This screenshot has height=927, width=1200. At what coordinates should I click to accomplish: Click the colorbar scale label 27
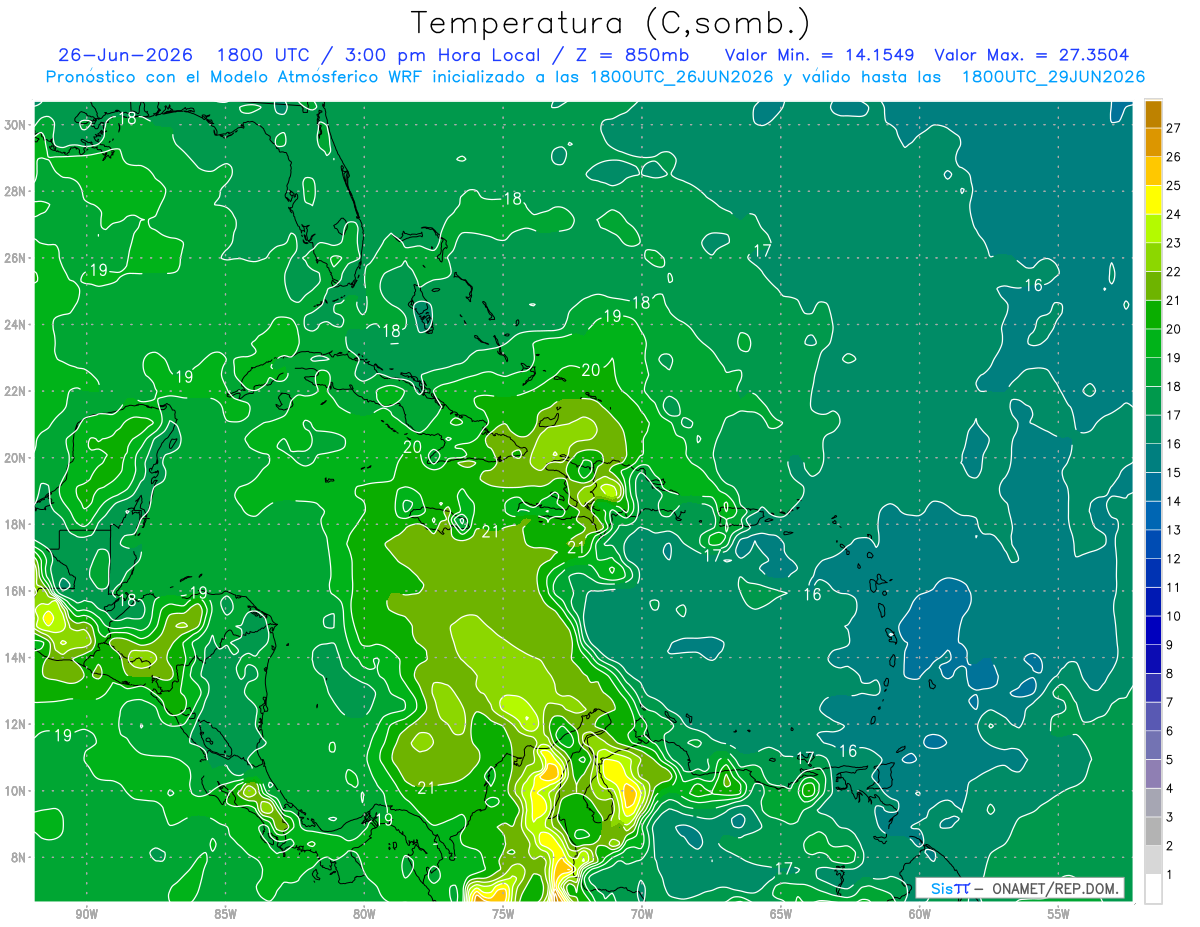coord(1173,128)
